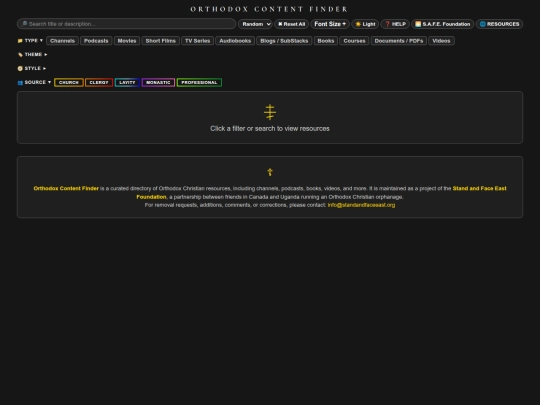Filter by Podcasts type
Viewport: 540px width, 405px height.
tap(96, 41)
